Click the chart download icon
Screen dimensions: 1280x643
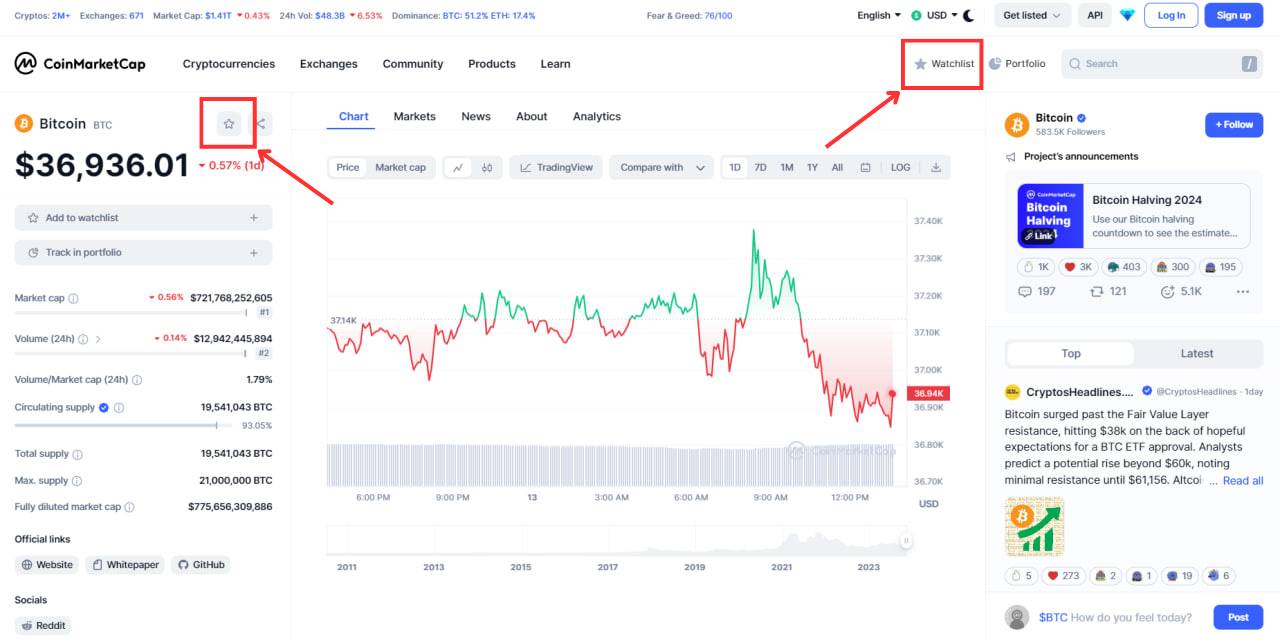(x=936, y=168)
